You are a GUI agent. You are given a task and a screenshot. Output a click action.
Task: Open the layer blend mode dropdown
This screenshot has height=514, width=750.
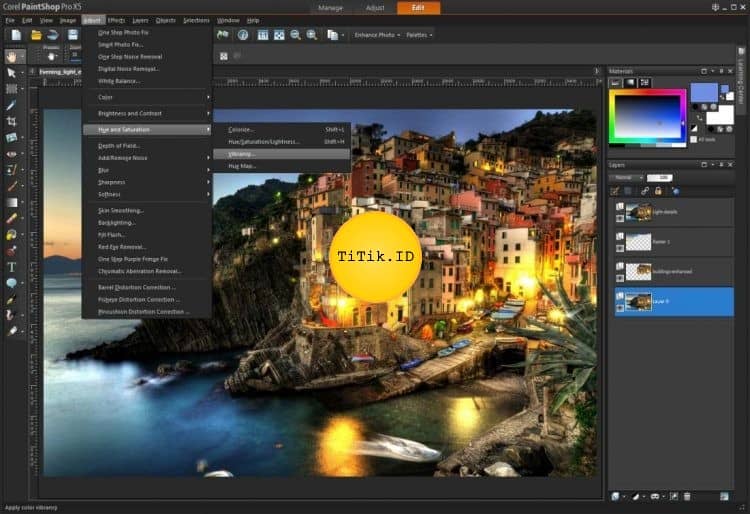[626, 177]
